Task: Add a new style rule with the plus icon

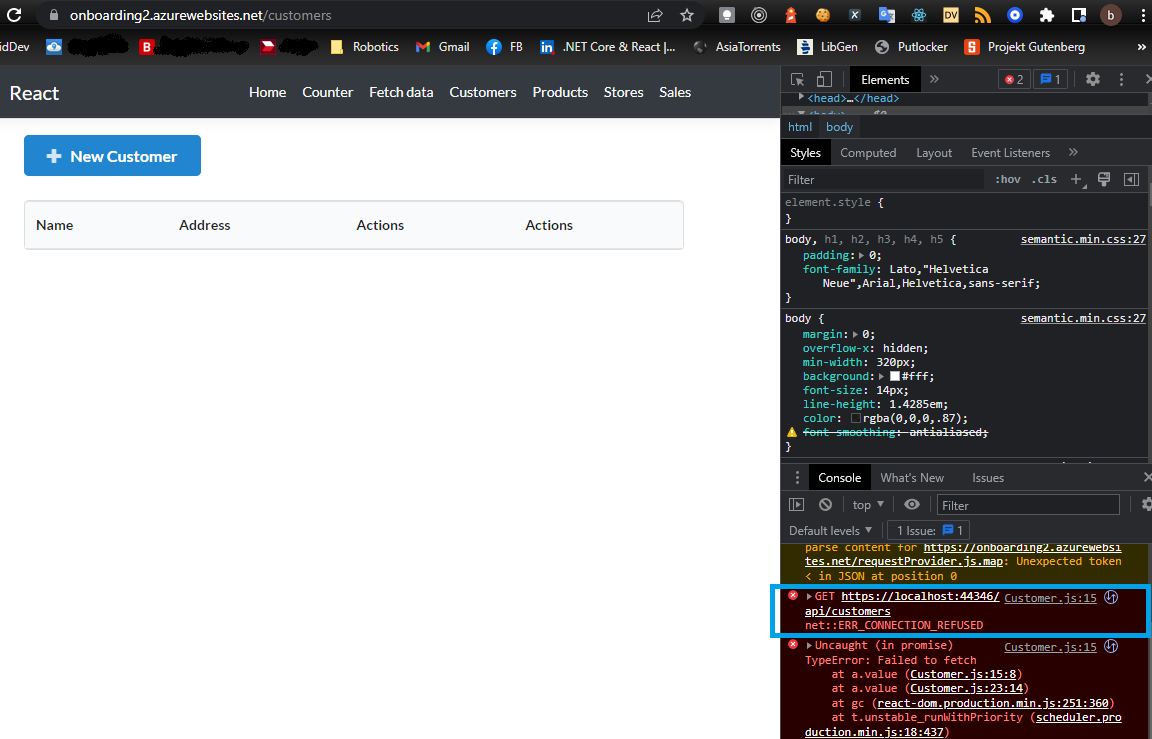Action: click(x=1076, y=179)
